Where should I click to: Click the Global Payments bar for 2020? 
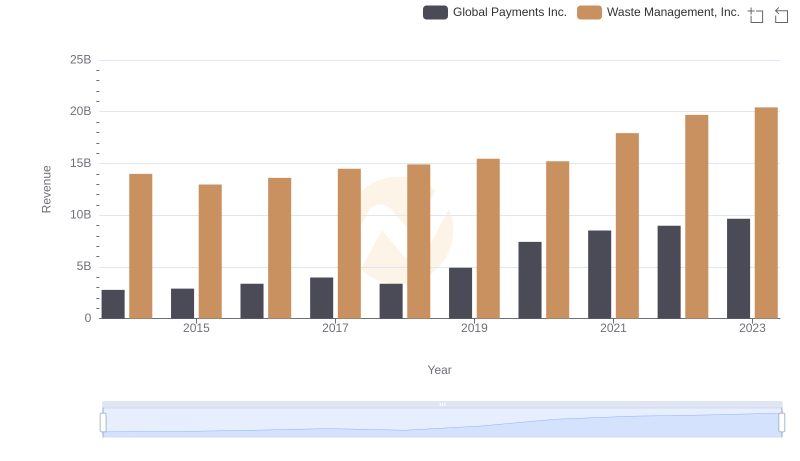point(530,280)
